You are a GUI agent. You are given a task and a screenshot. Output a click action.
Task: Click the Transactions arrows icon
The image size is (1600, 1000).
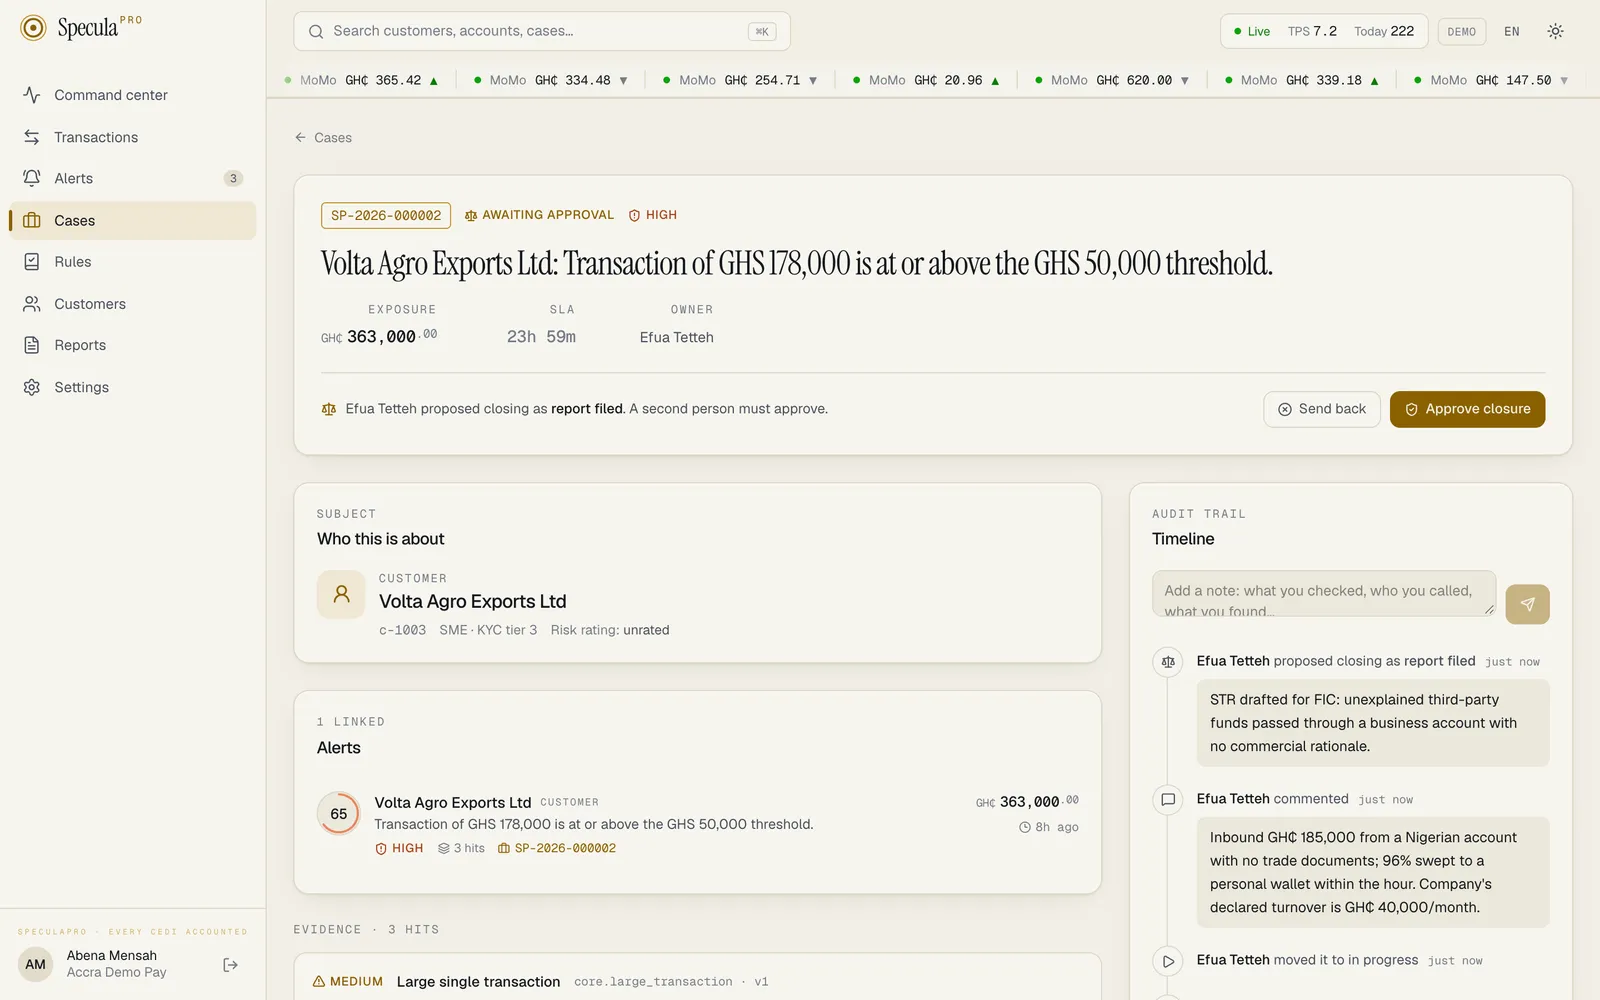coord(32,137)
